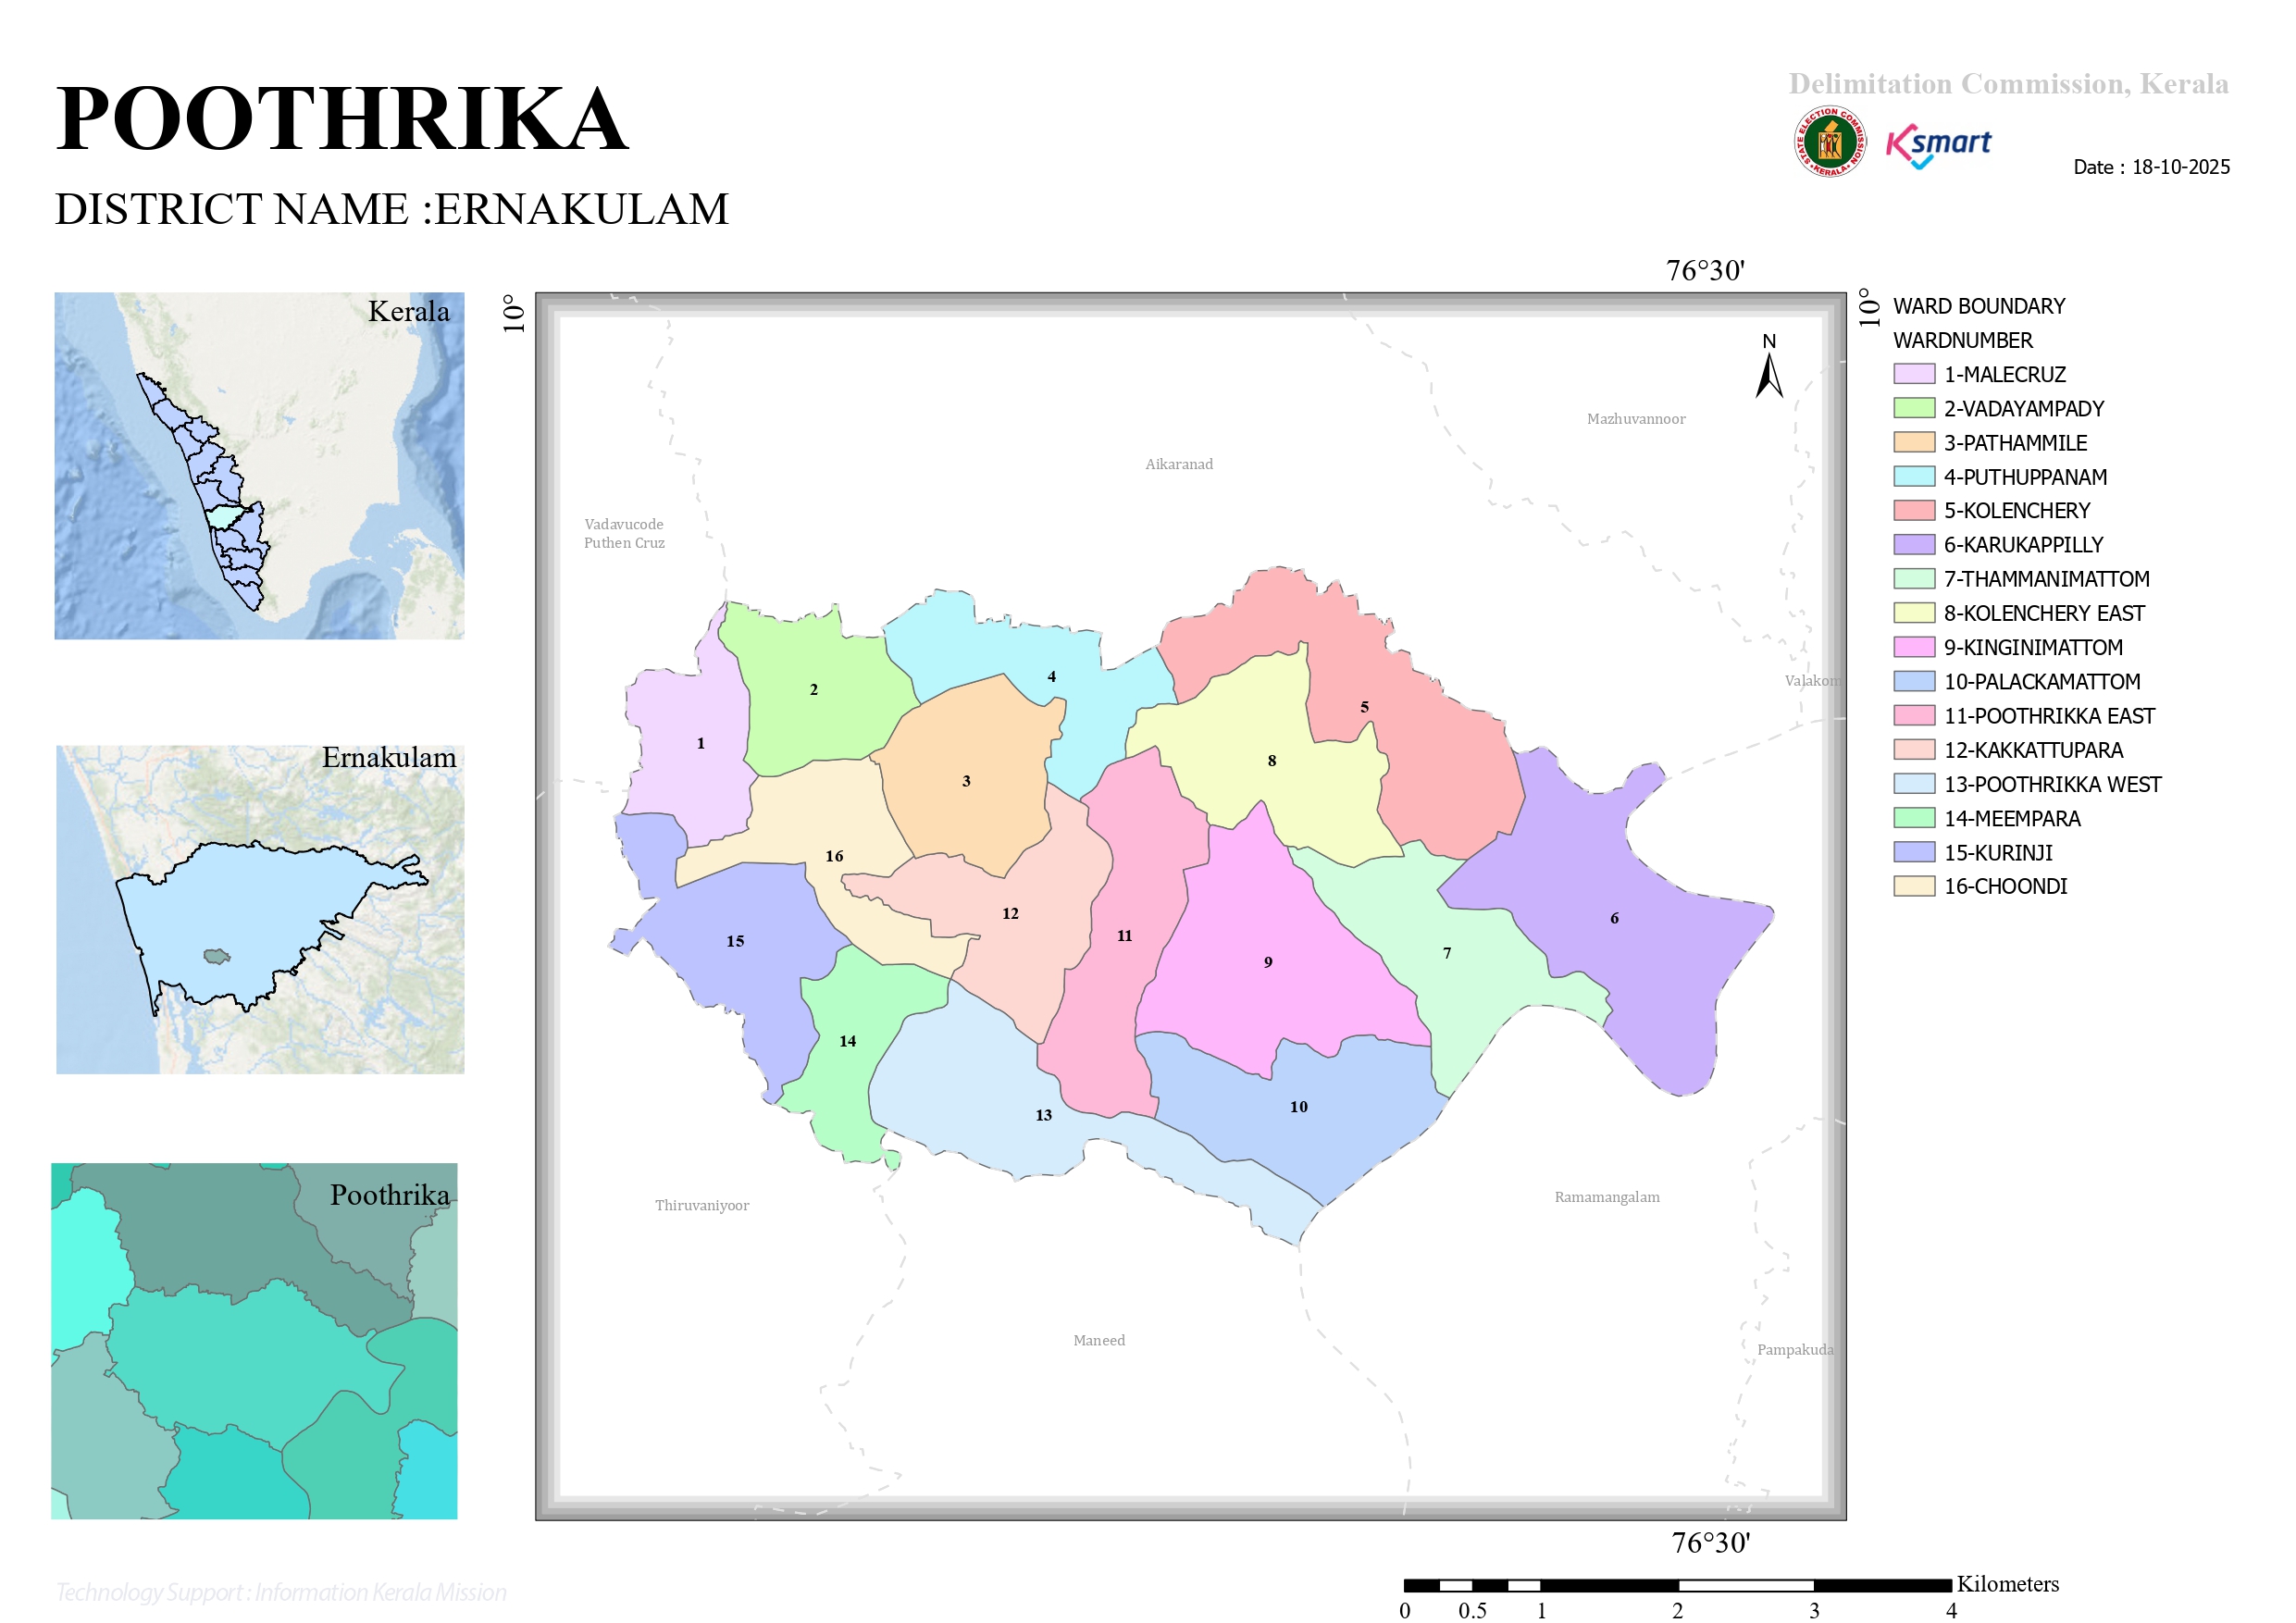The image size is (2296, 1623).
Task: Open the Poothrika locality inset map
Action: click(x=254, y=1340)
